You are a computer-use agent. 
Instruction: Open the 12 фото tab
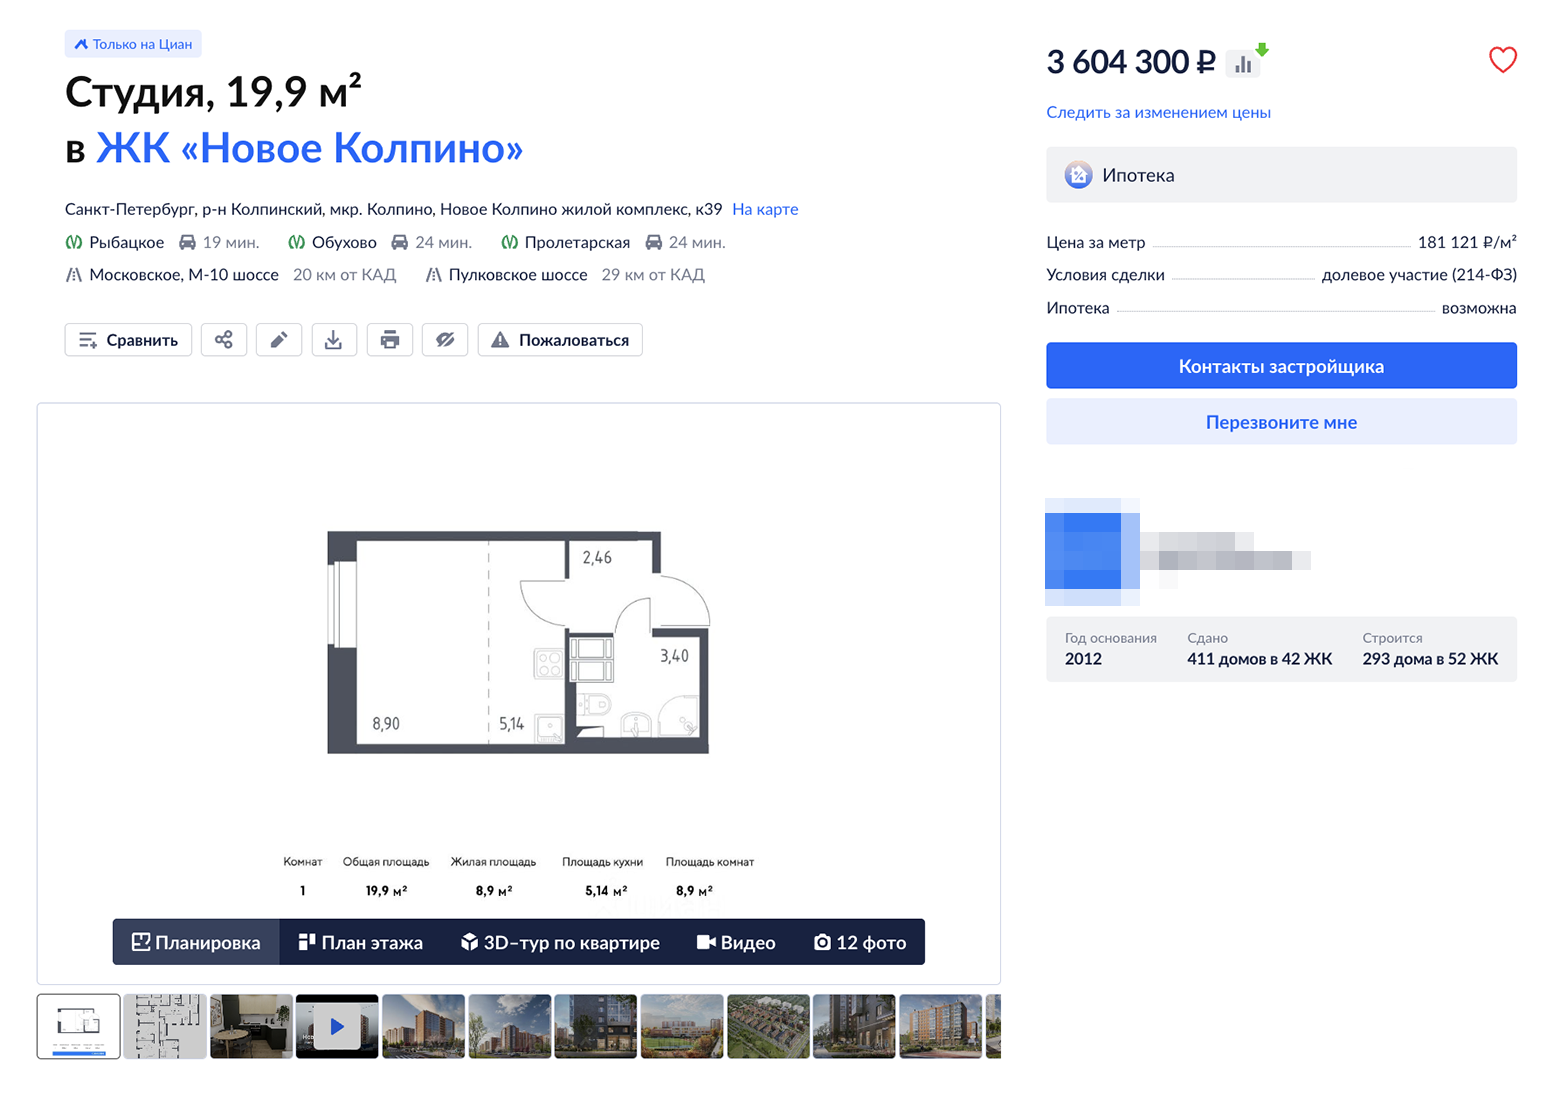860,942
